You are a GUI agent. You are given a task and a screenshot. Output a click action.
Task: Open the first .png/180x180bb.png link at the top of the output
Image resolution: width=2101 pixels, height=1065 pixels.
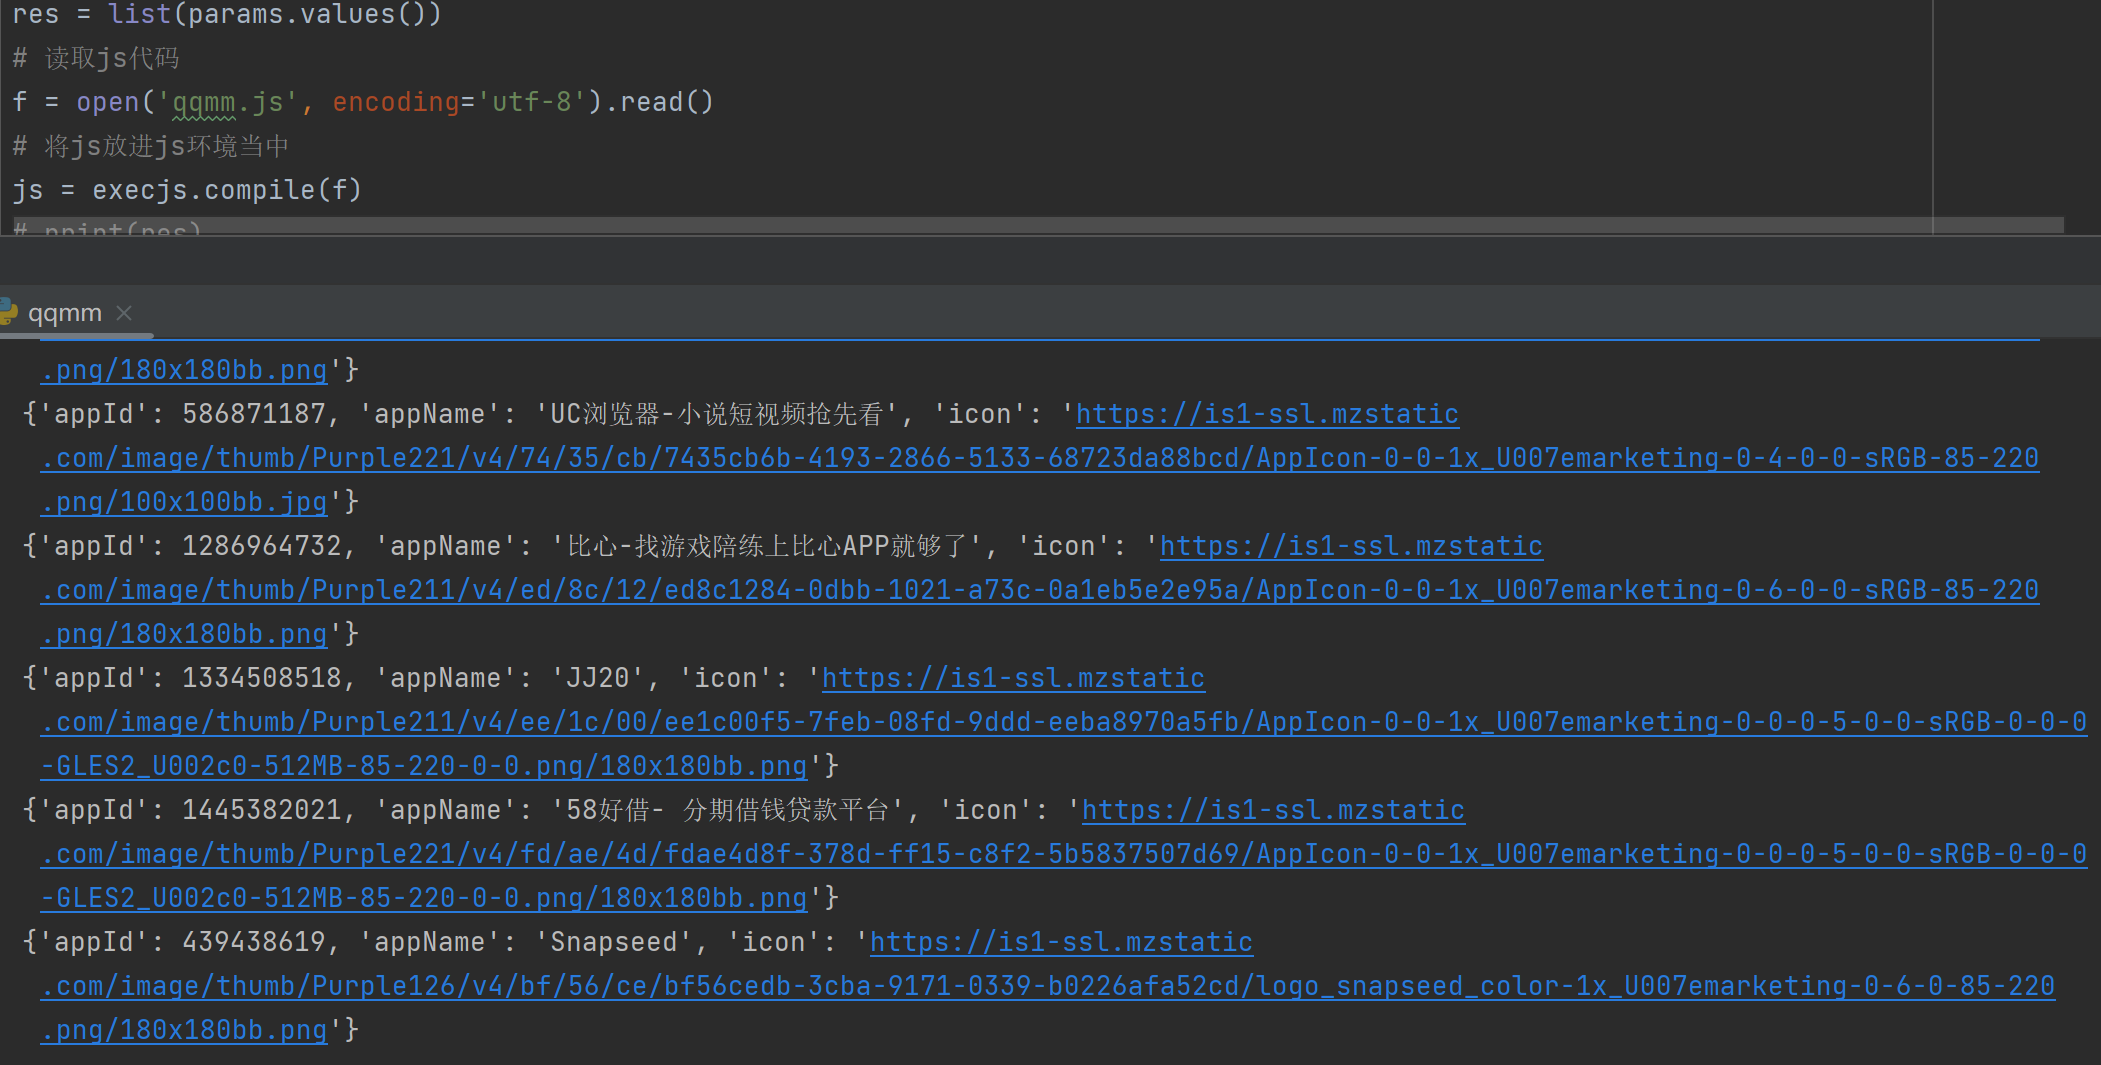184,370
